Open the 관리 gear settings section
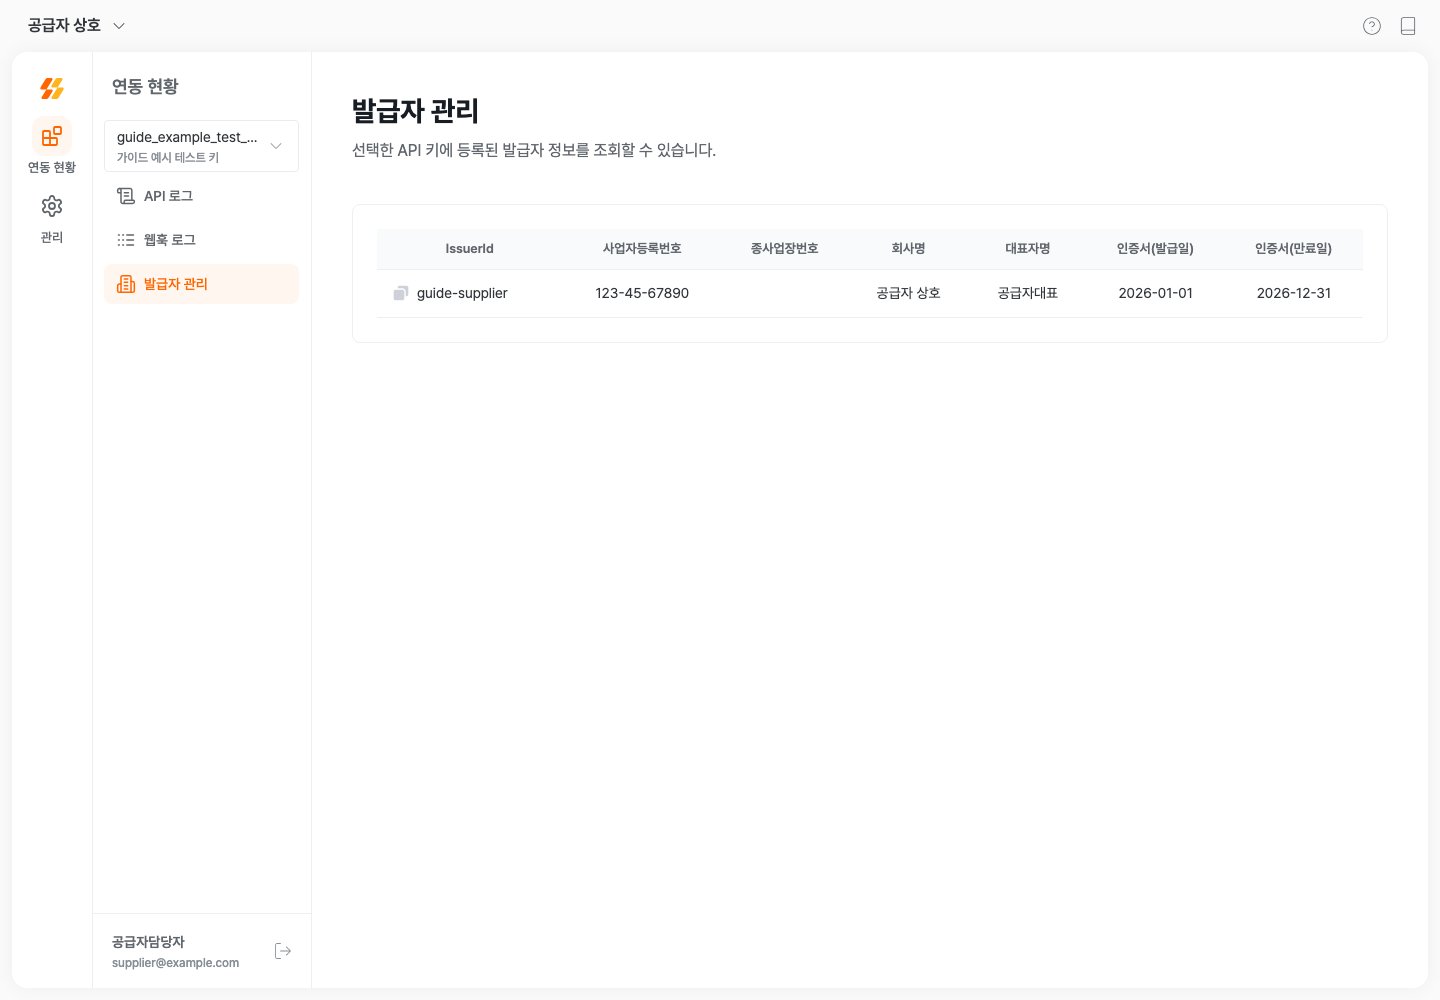Viewport: 1440px width, 1000px height. click(52, 218)
